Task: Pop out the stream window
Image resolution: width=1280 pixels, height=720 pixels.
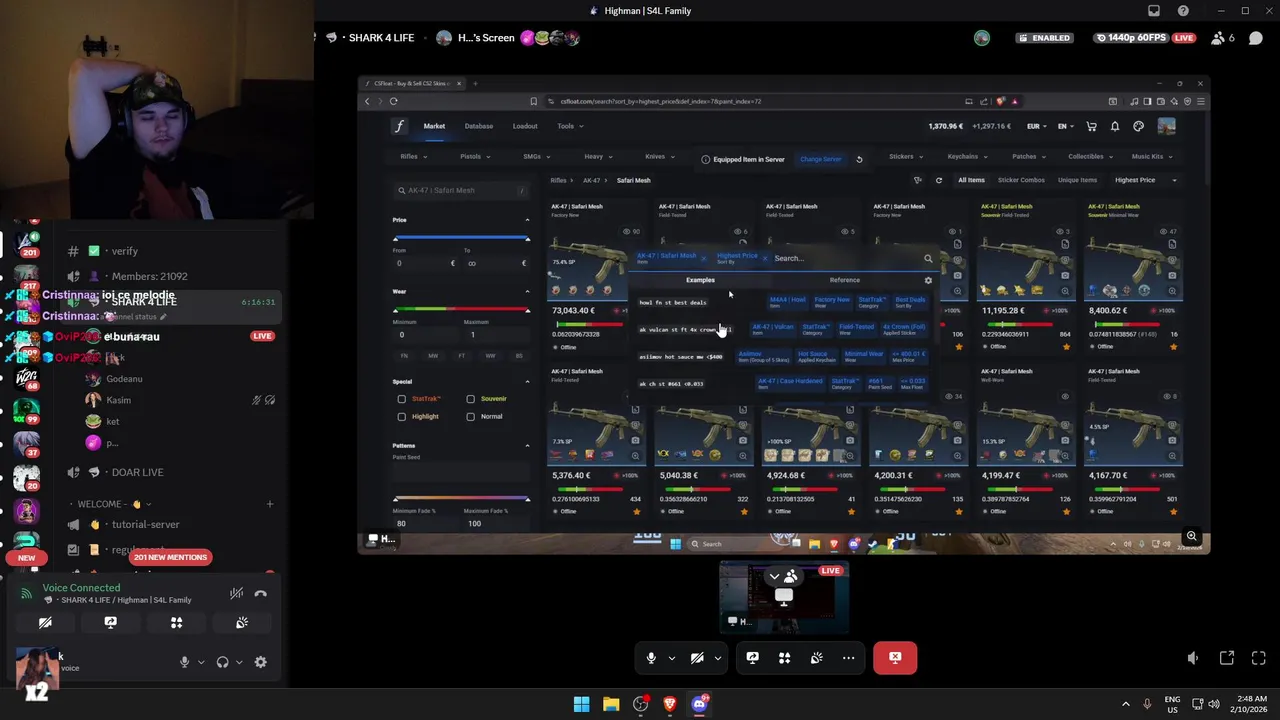Action: pyautogui.click(x=1227, y=658)
